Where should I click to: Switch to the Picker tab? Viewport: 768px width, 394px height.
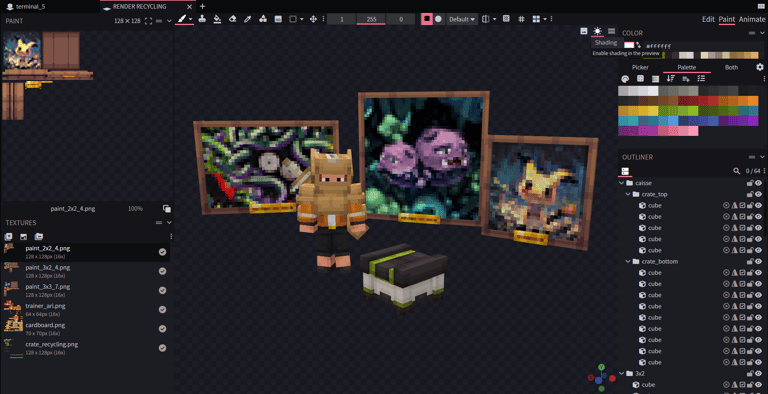click(x=640, y=67)
